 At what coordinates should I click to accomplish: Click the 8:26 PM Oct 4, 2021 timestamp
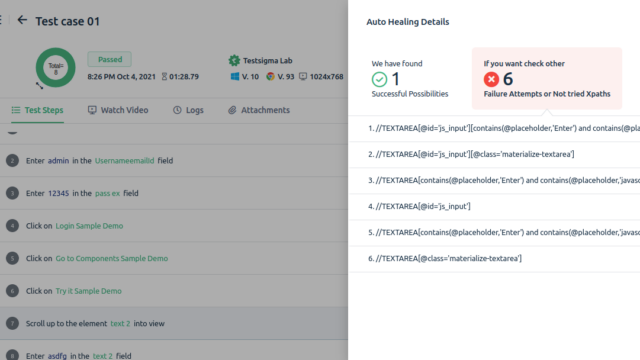coord(121,76)
